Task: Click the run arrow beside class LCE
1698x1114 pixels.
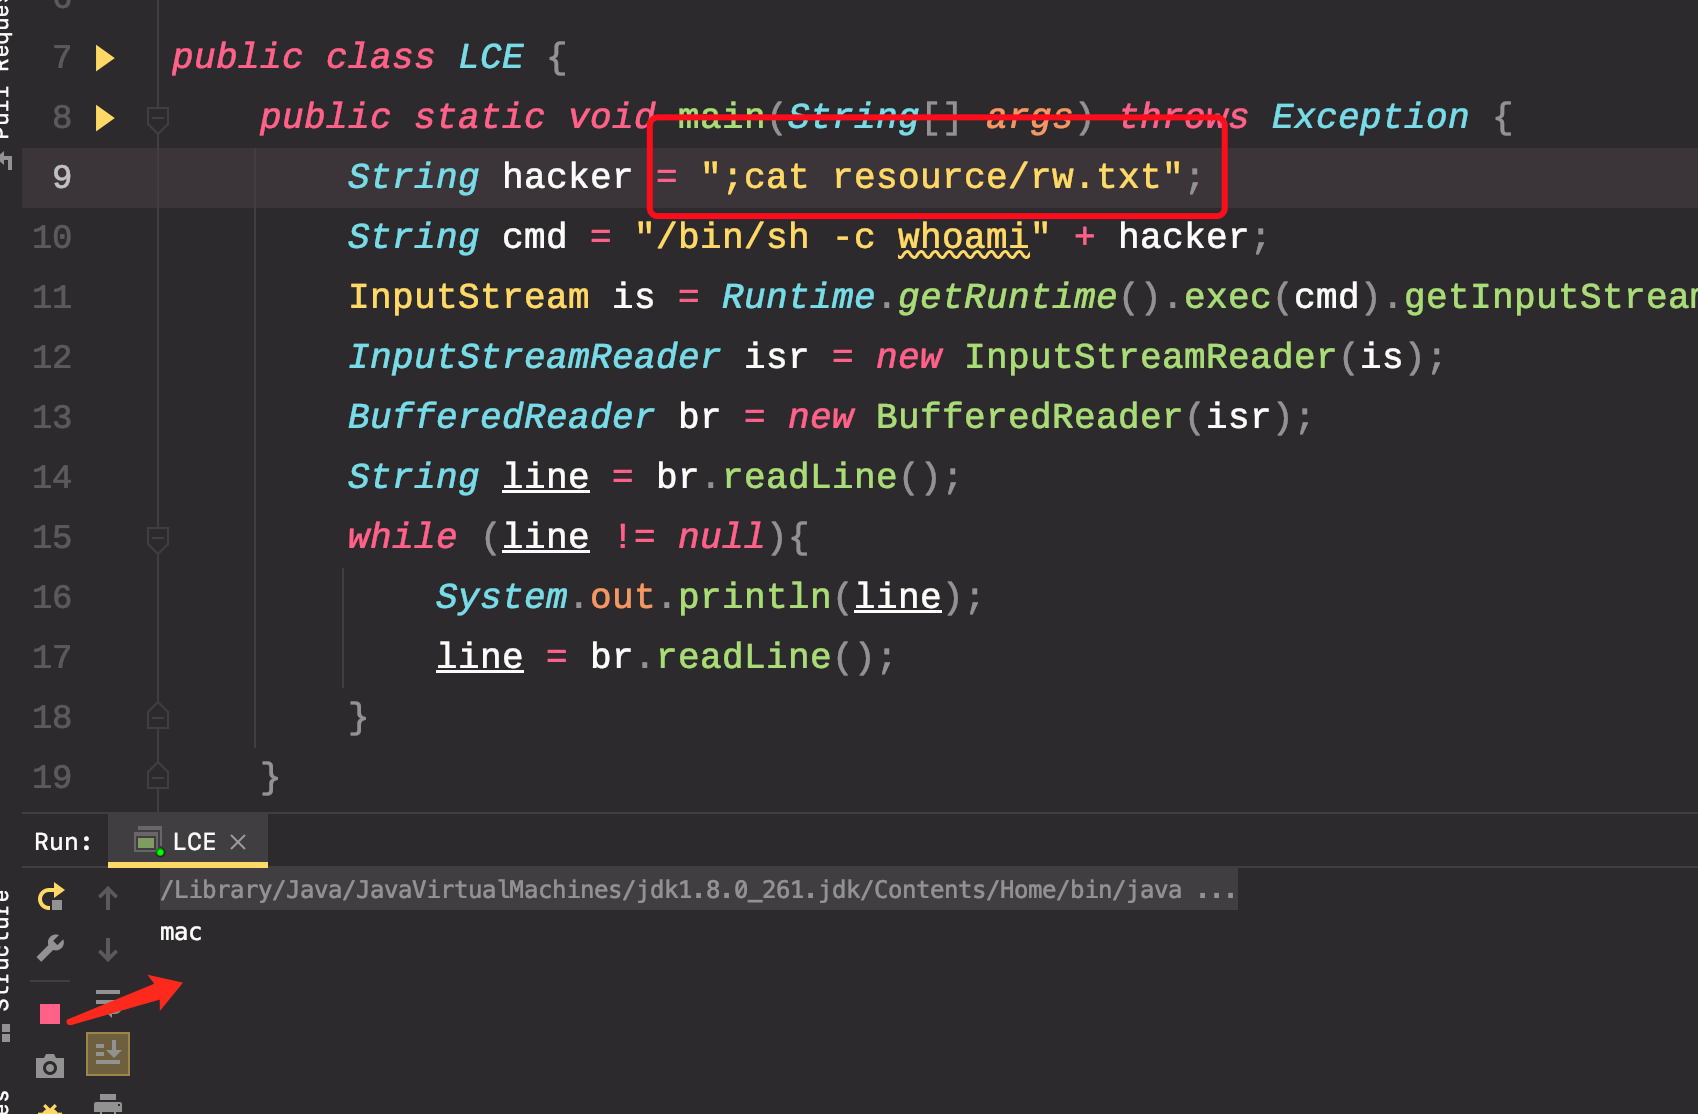Action: pos(105,58)
